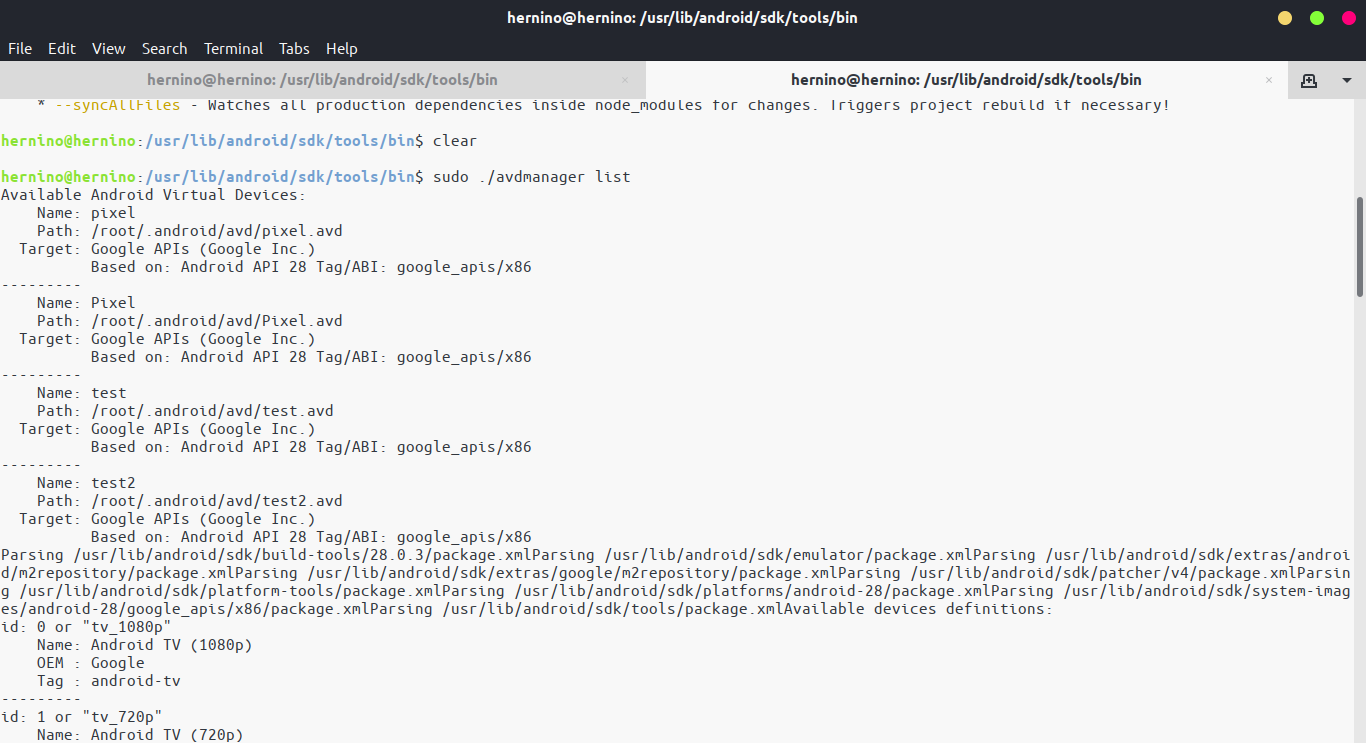Click the 'Name: test' line
This screenshot has height=743, width=1366.
[x=82, y=393]
